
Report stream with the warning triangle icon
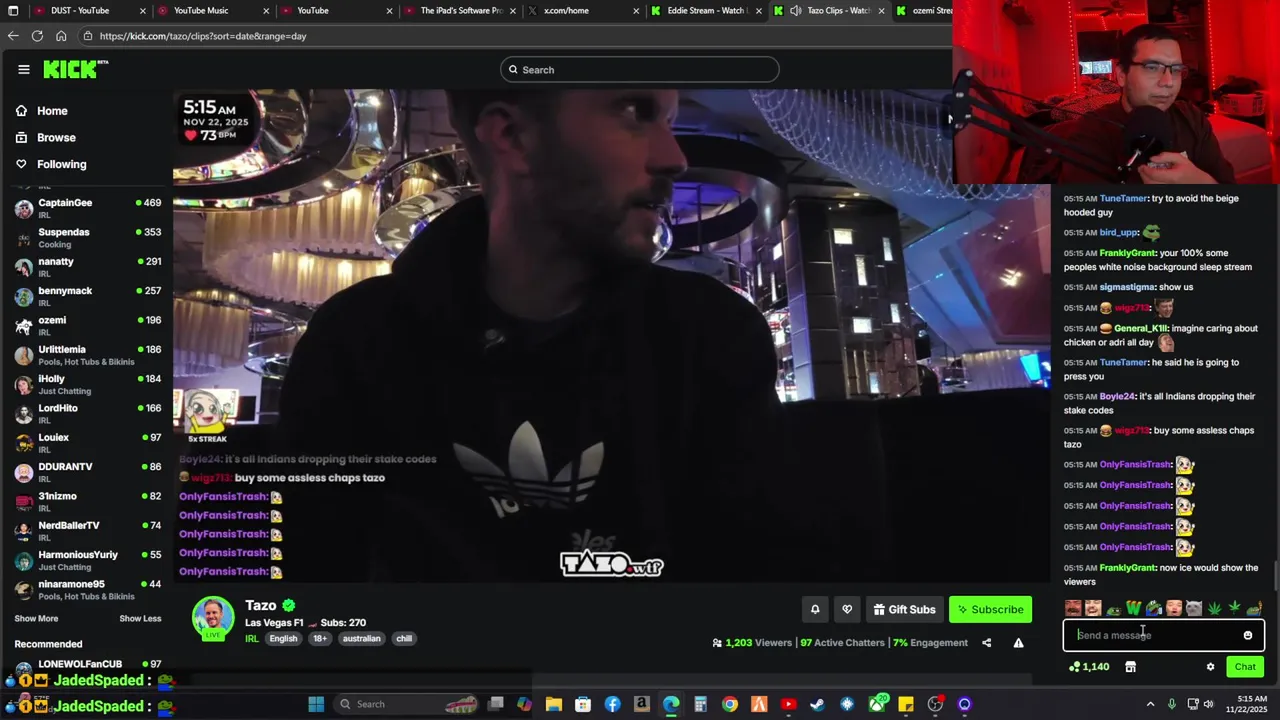click(1018, 643)
